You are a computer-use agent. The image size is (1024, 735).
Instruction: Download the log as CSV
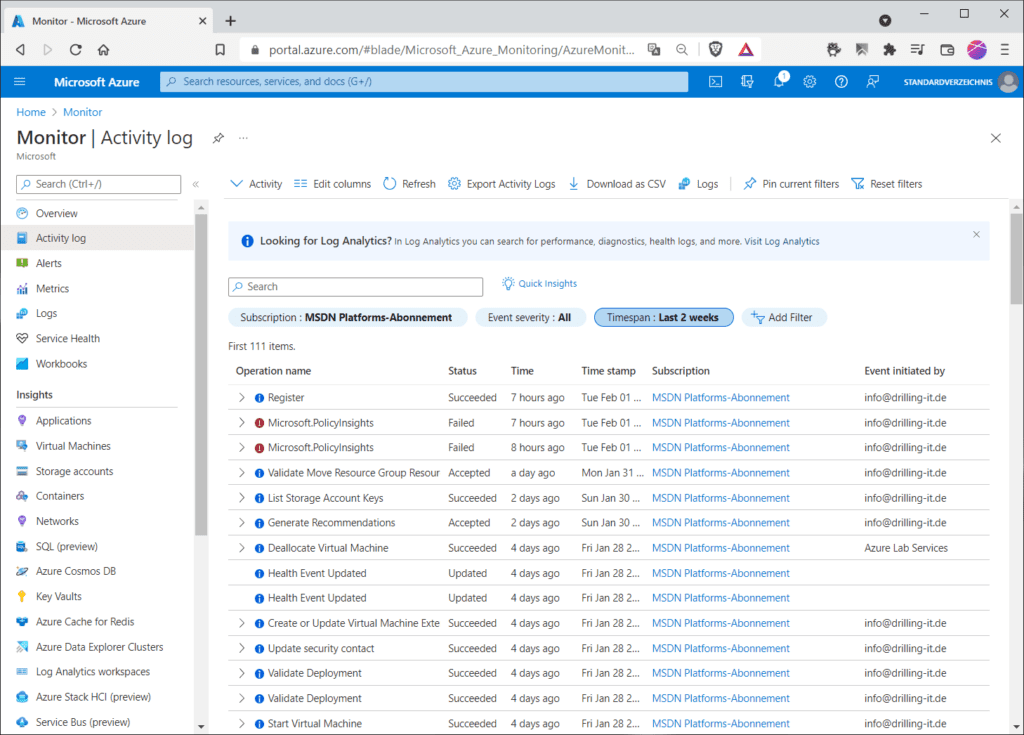617,184
